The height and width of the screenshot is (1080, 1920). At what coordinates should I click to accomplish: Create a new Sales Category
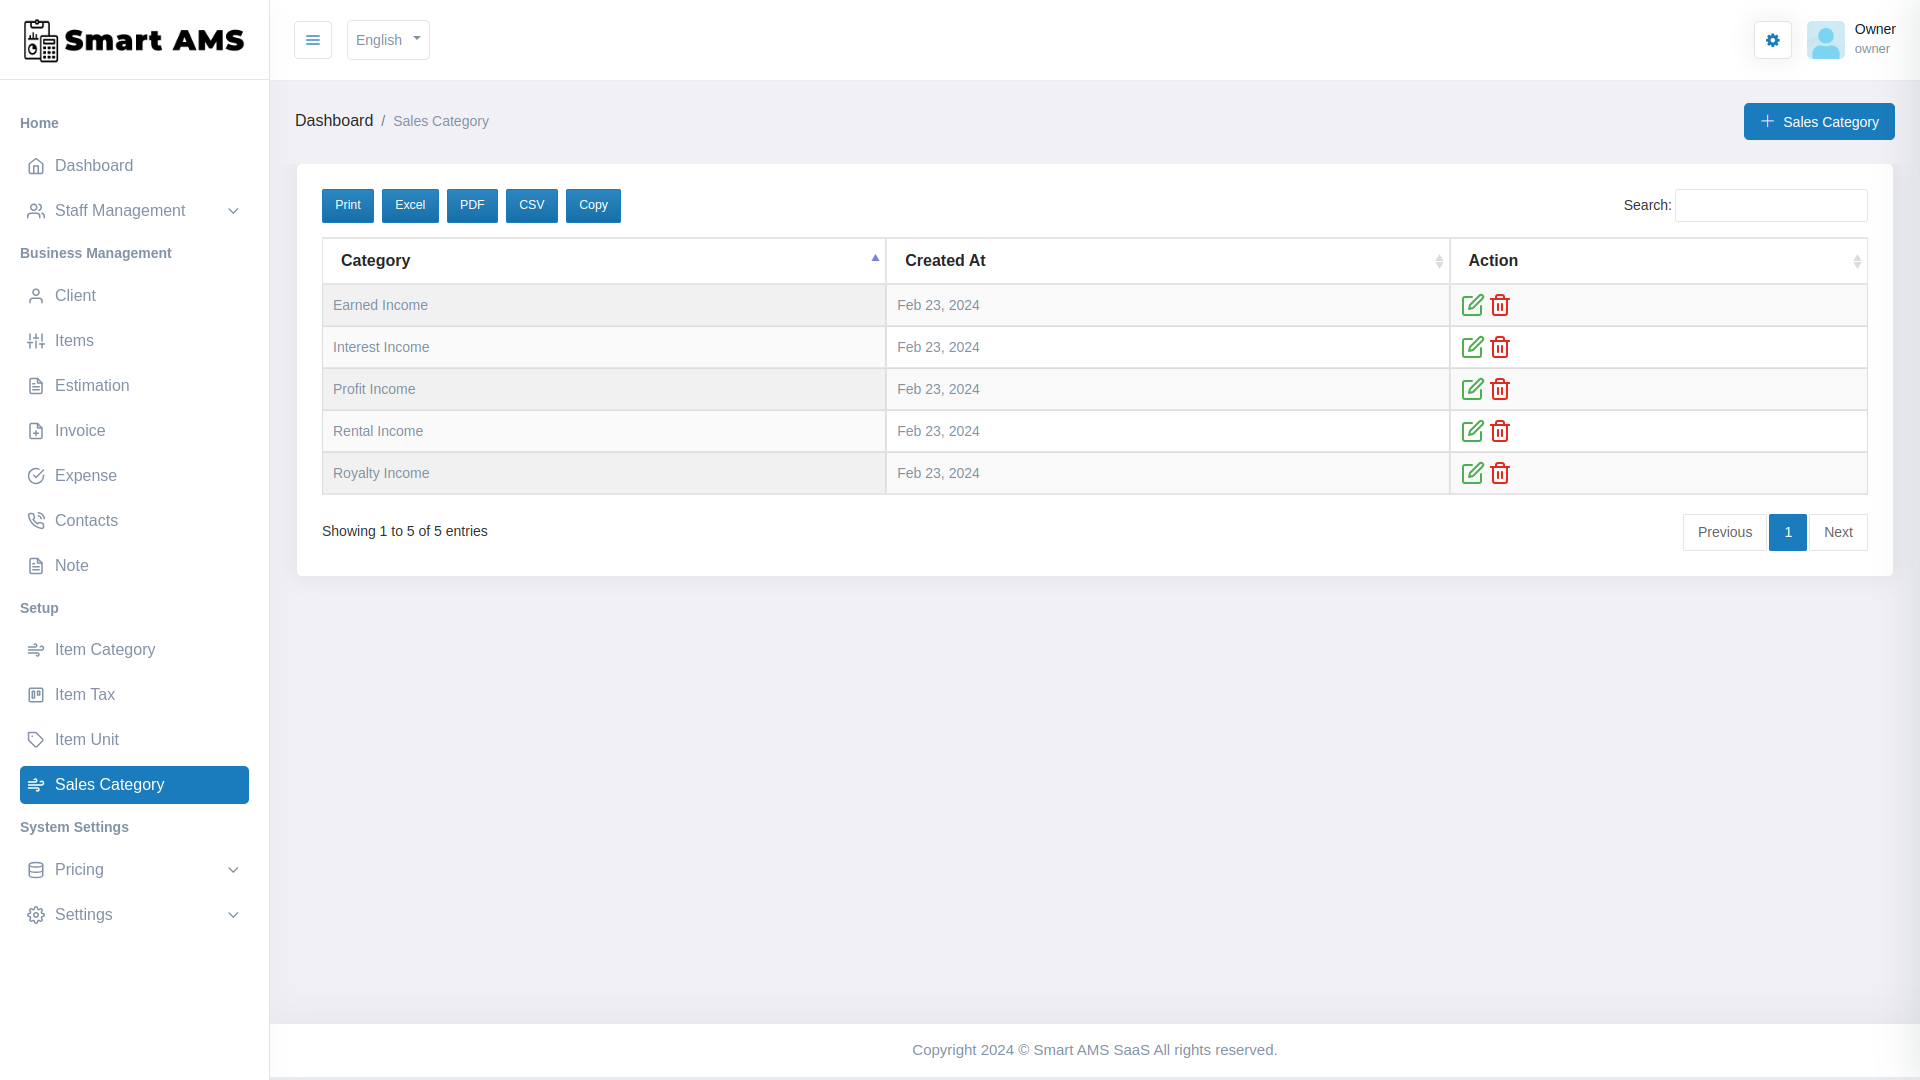[1819, 121]
